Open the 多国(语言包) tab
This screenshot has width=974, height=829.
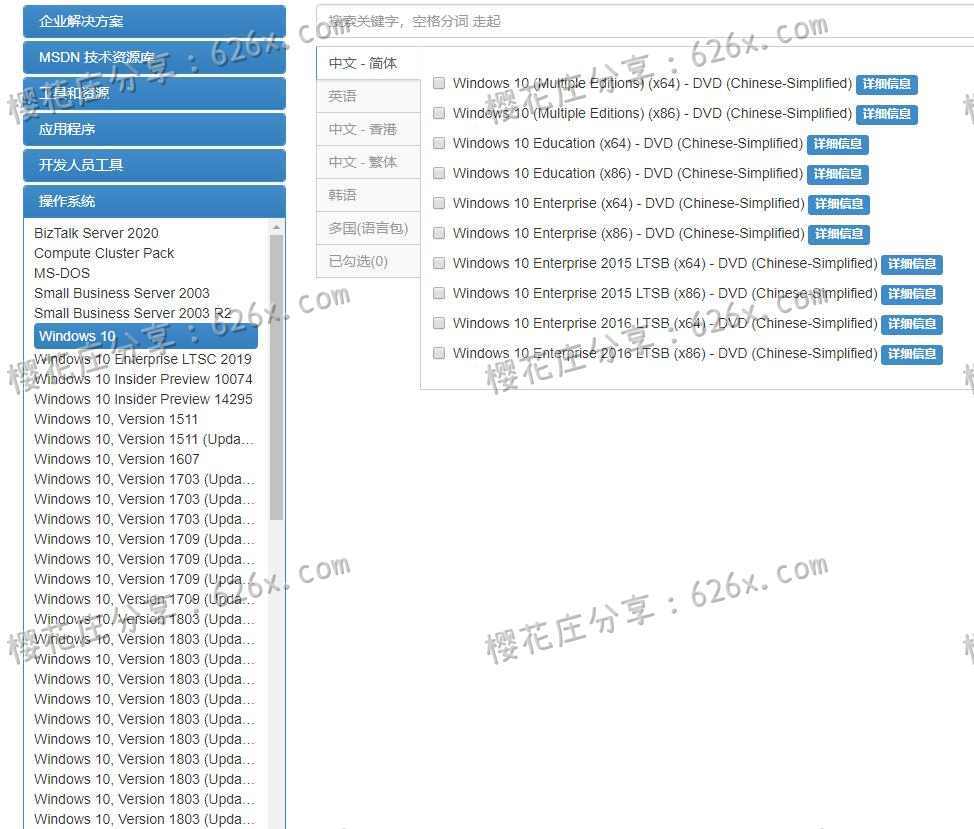coord(368,228)
